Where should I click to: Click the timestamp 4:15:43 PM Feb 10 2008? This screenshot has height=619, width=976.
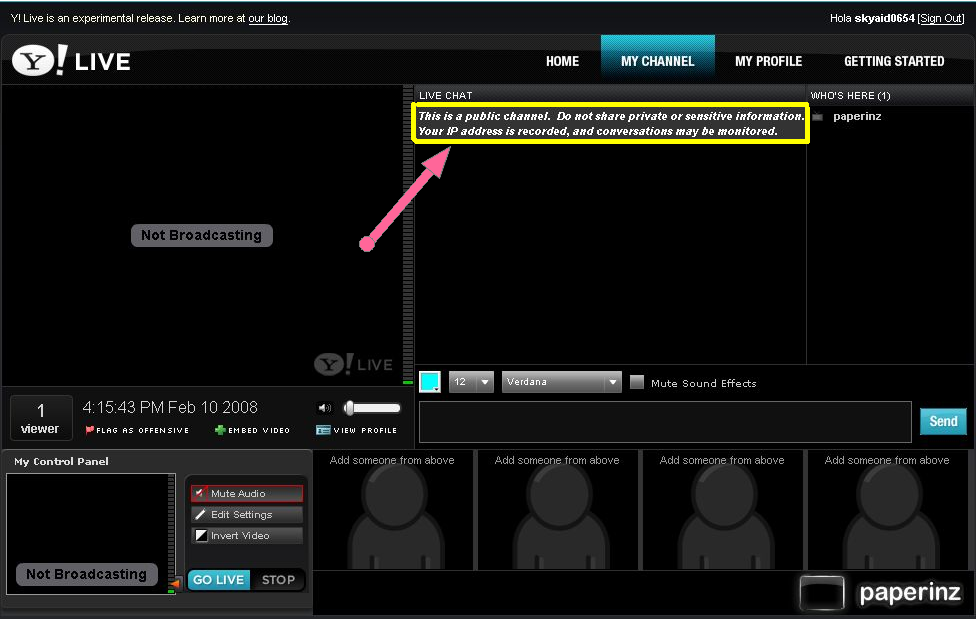[170, 407]
